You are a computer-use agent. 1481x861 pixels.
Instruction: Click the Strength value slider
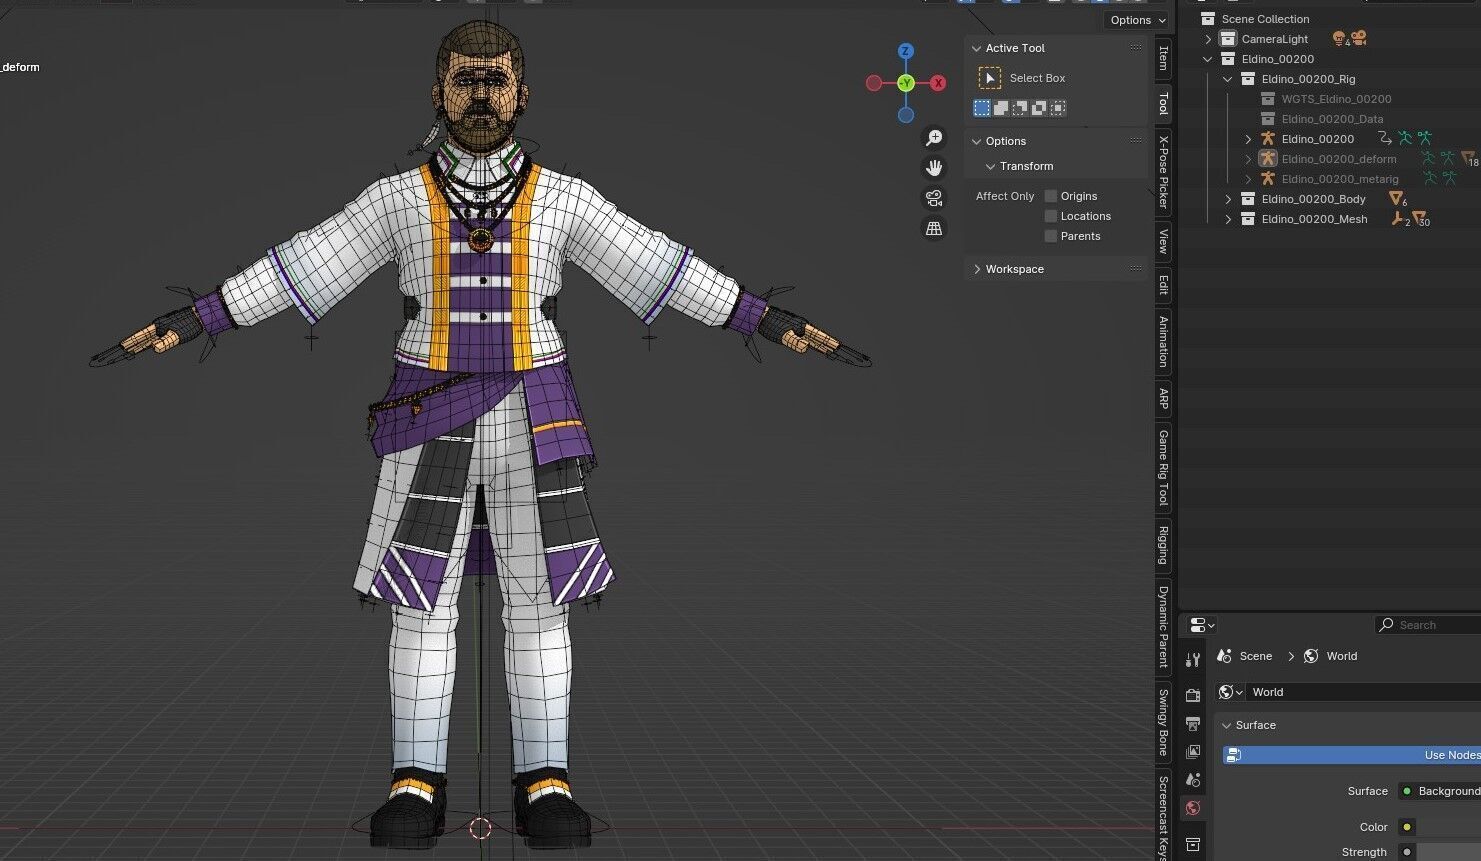1449,852
